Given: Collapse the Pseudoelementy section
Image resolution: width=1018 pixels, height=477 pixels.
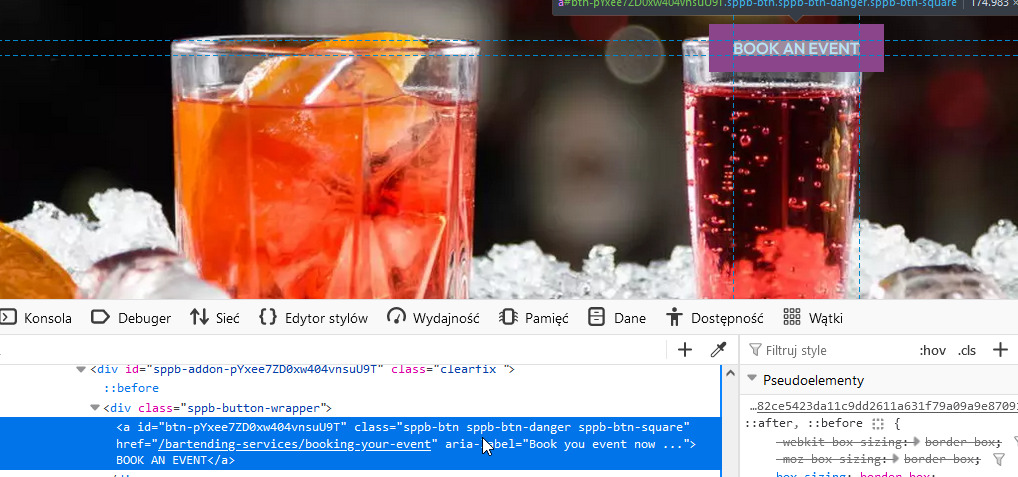Looking at the screenshot, I should point(752,380).
